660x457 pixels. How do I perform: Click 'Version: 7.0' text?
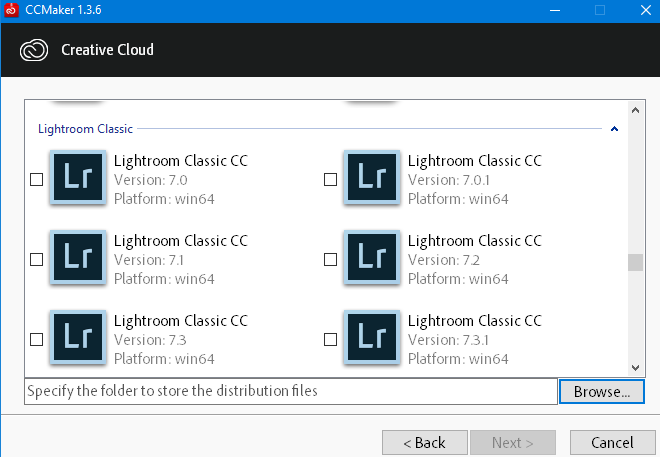point(151,180)
